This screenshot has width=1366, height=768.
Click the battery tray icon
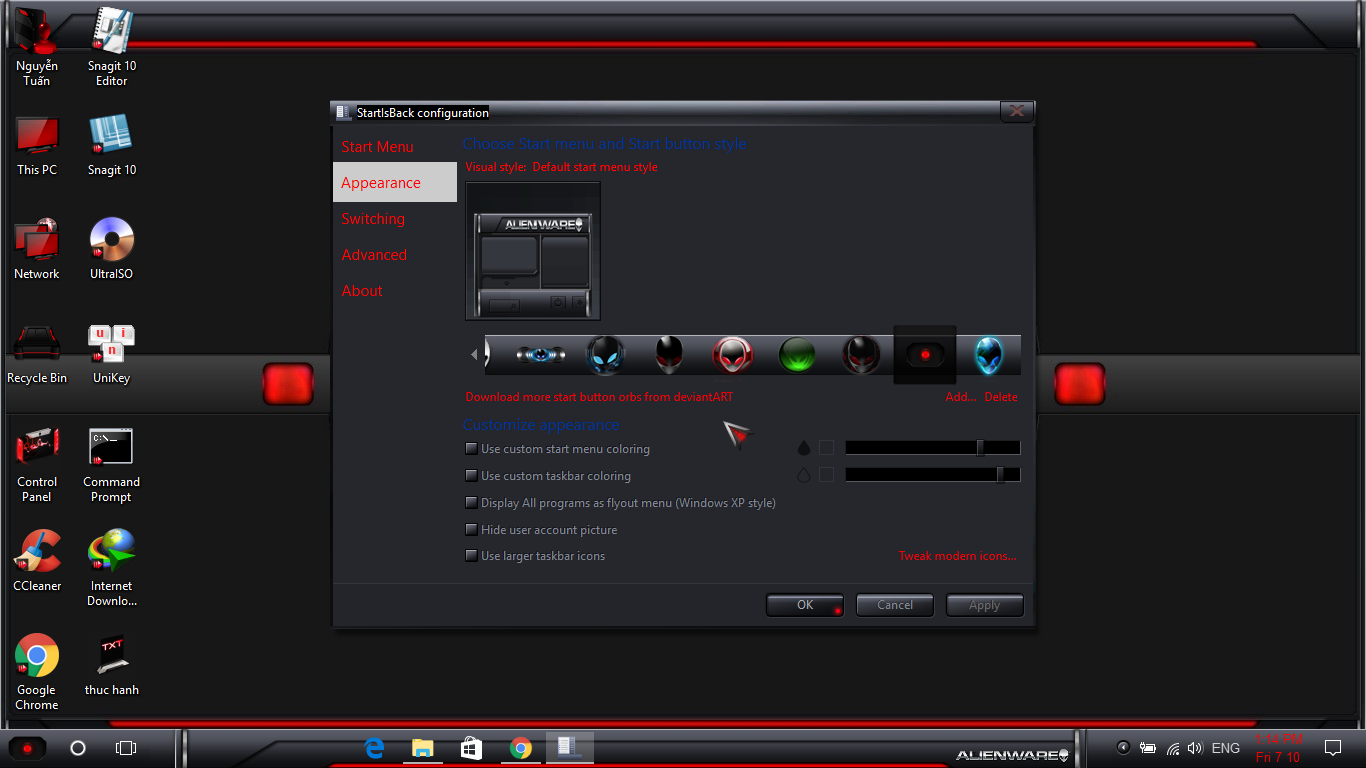[1148, 748]
